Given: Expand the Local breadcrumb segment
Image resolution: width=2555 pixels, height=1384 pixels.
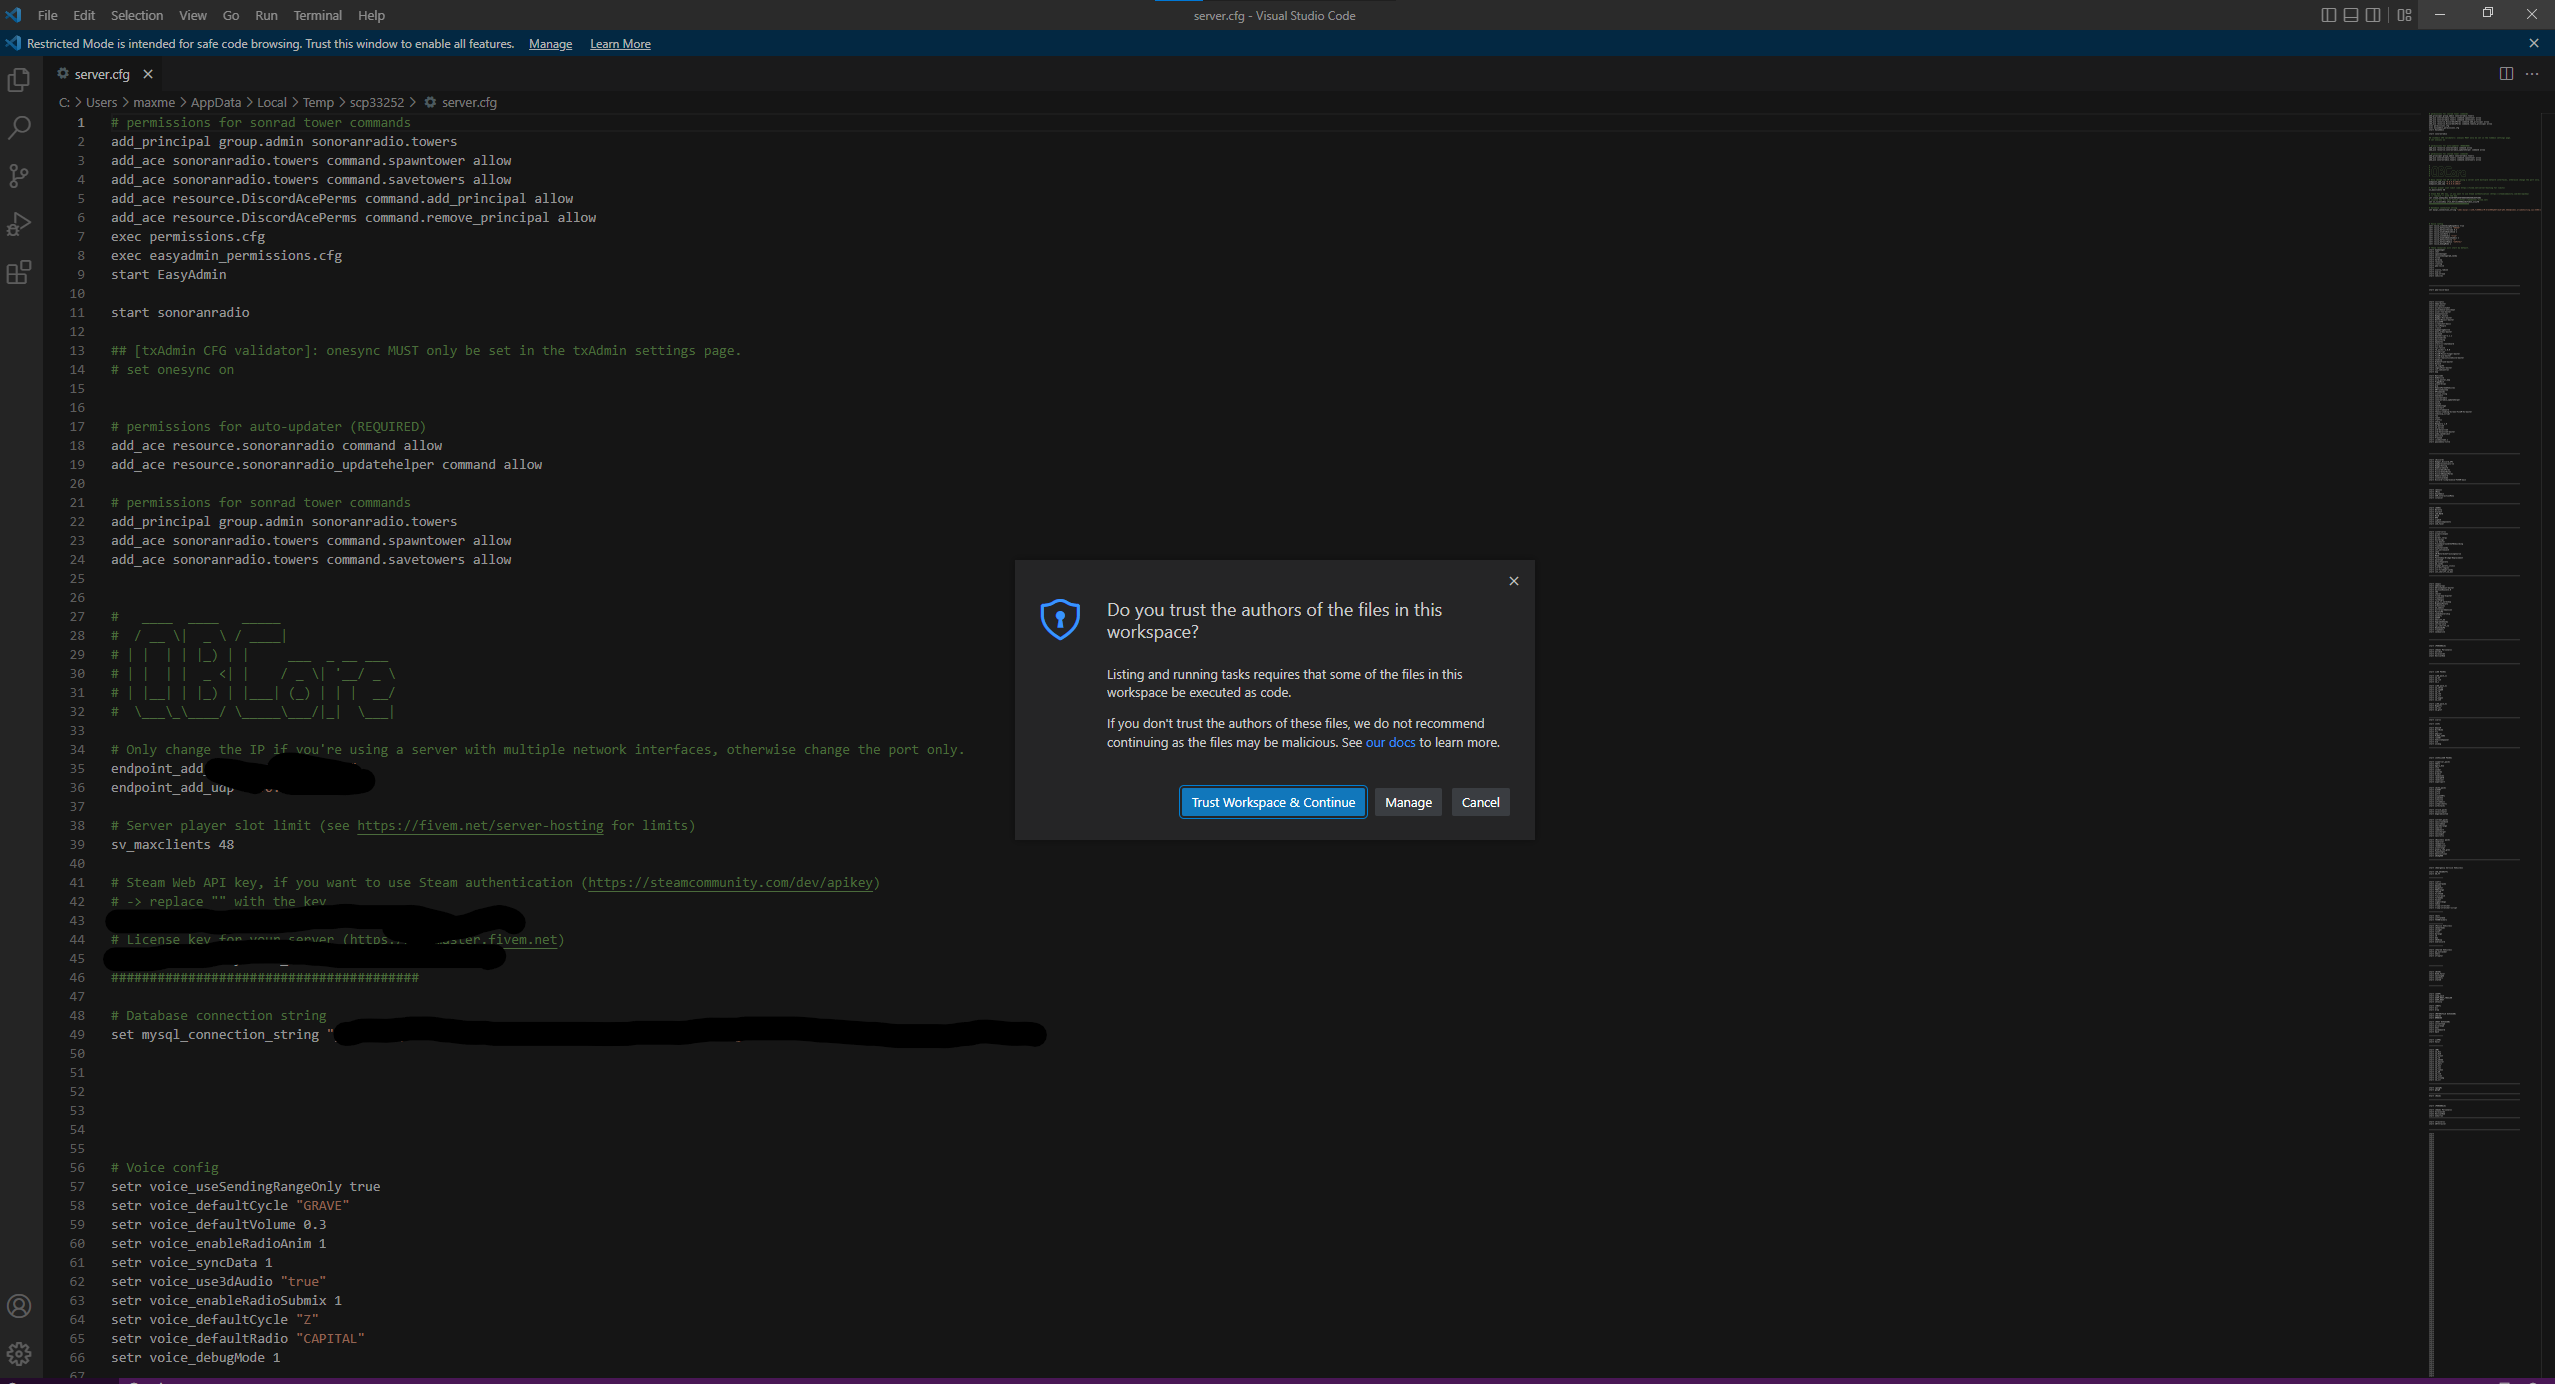Looking at the screenshot, I should coord(272,102).
